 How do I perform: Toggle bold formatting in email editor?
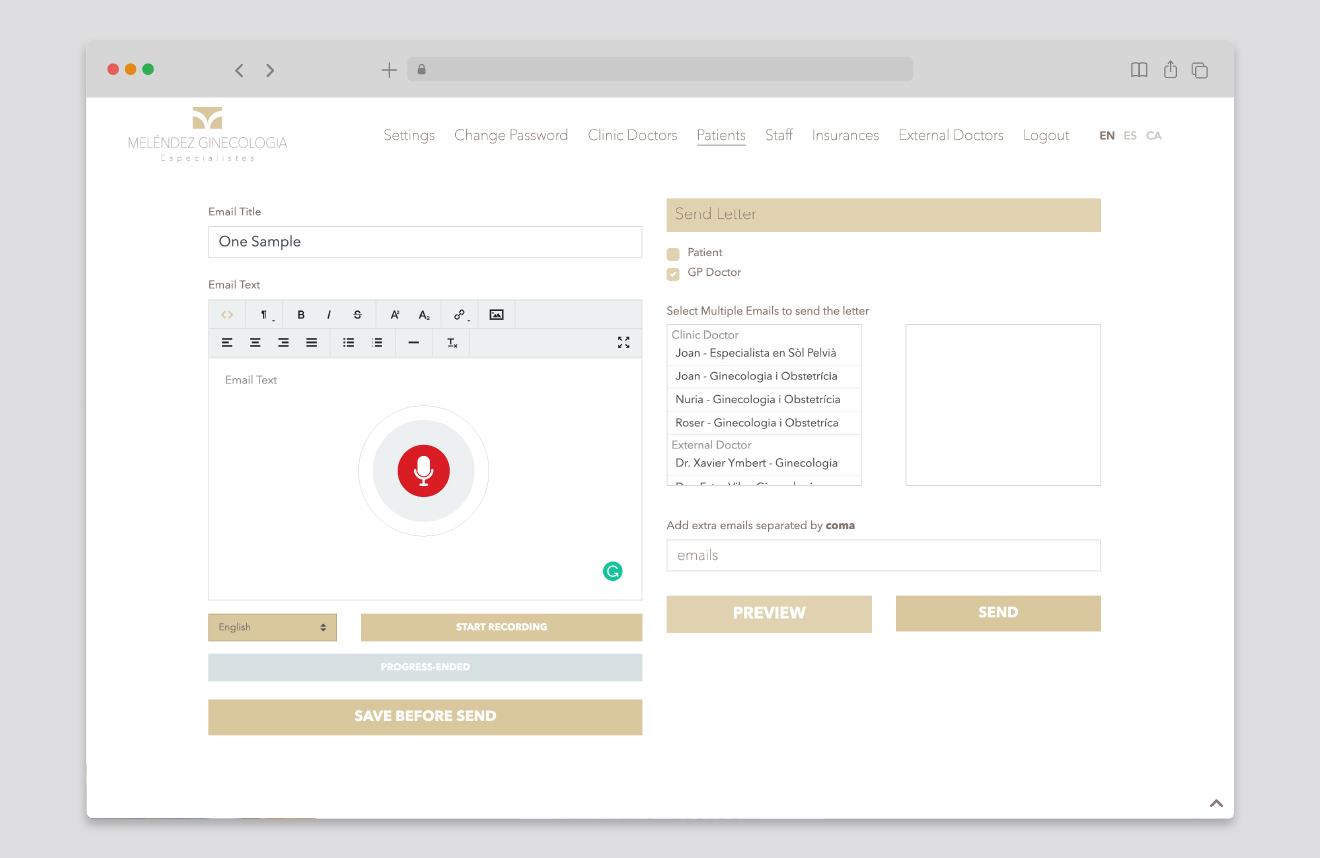[301, 315]
